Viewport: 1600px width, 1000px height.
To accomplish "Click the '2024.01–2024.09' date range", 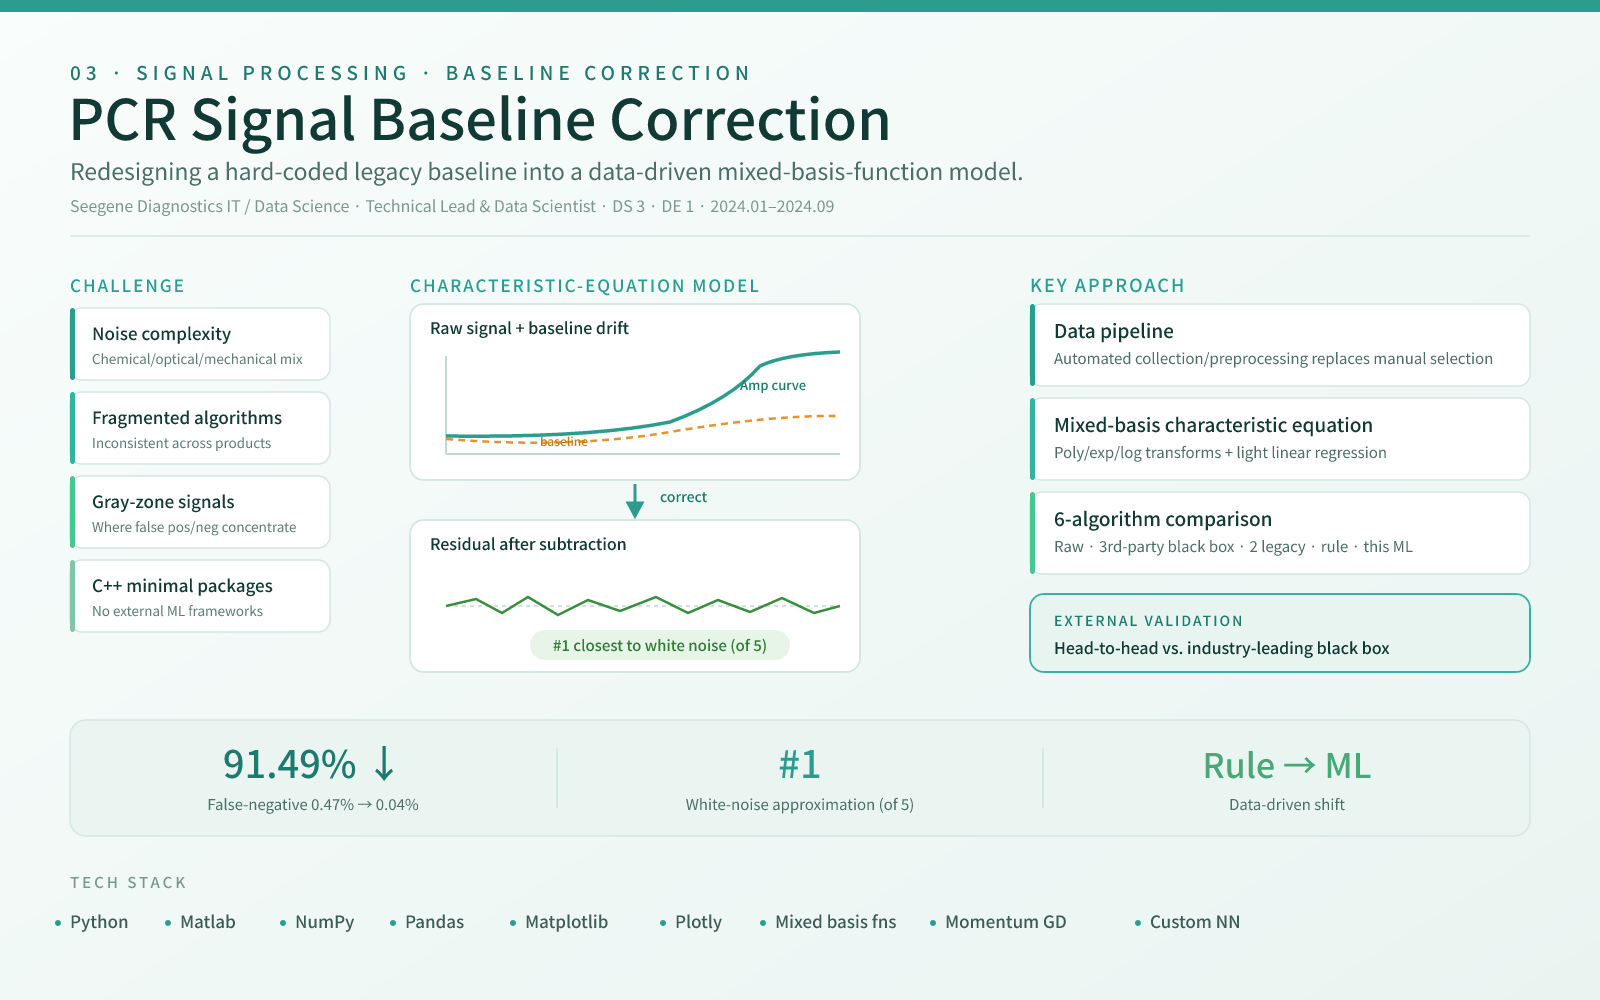I will (x=772, y=206).
